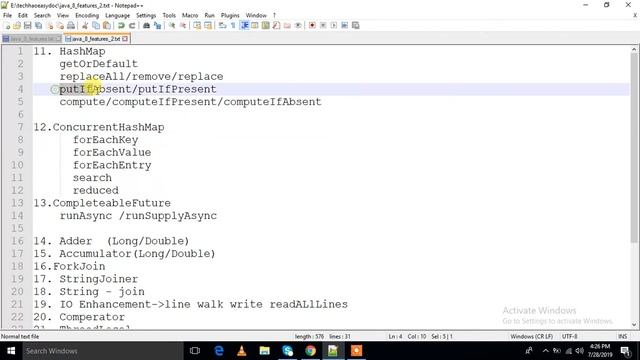640x360 pixels.
Task: Click the Zoom In toolbar icon
Action: [x=172, y=25]
